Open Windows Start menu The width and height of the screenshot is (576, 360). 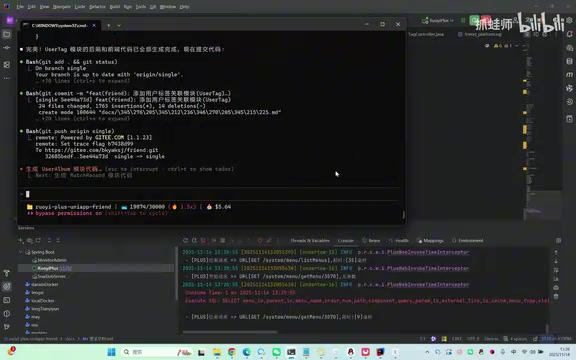coord(111,352)
